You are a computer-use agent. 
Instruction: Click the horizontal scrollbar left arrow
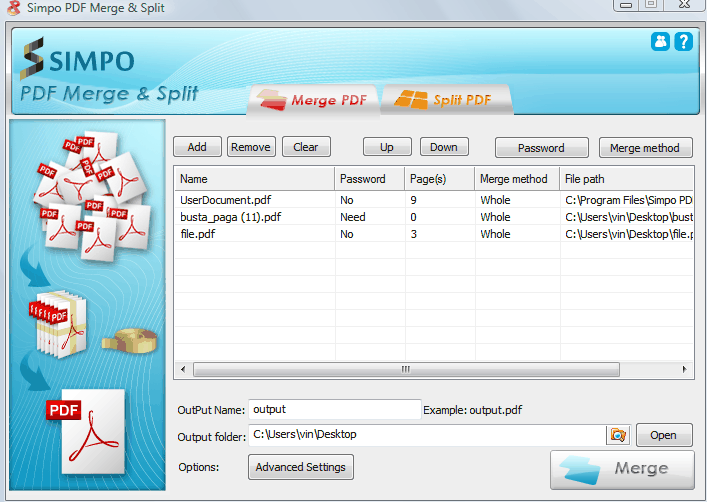pos(183,369)
